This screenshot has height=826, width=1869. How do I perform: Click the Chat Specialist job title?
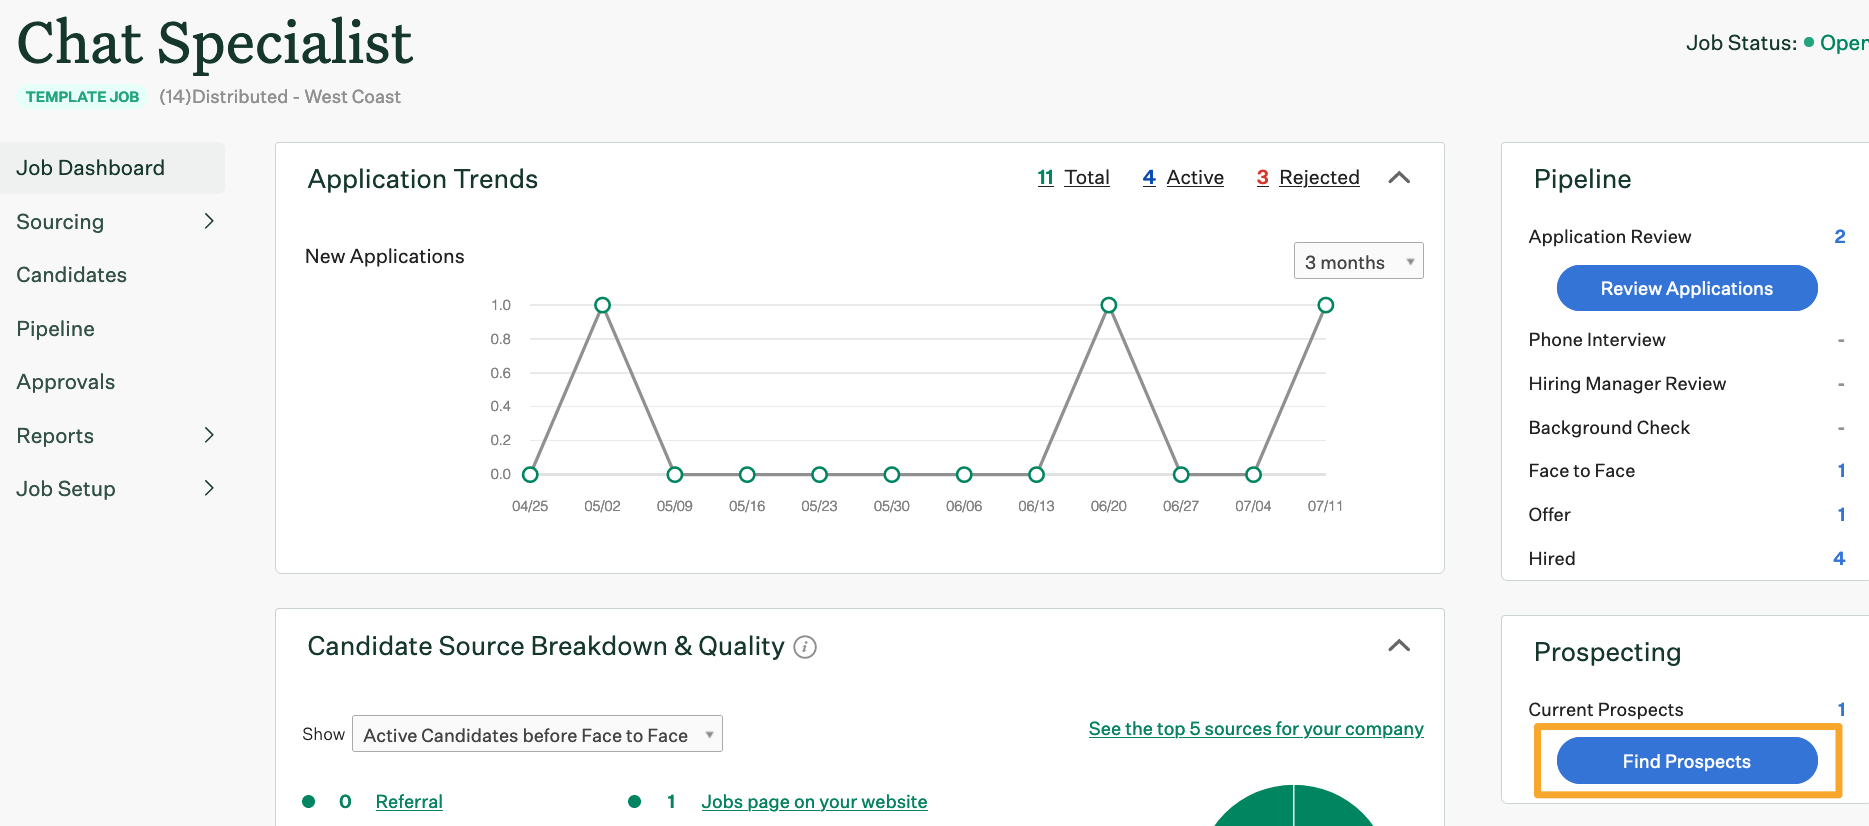(x=215, y=43)
